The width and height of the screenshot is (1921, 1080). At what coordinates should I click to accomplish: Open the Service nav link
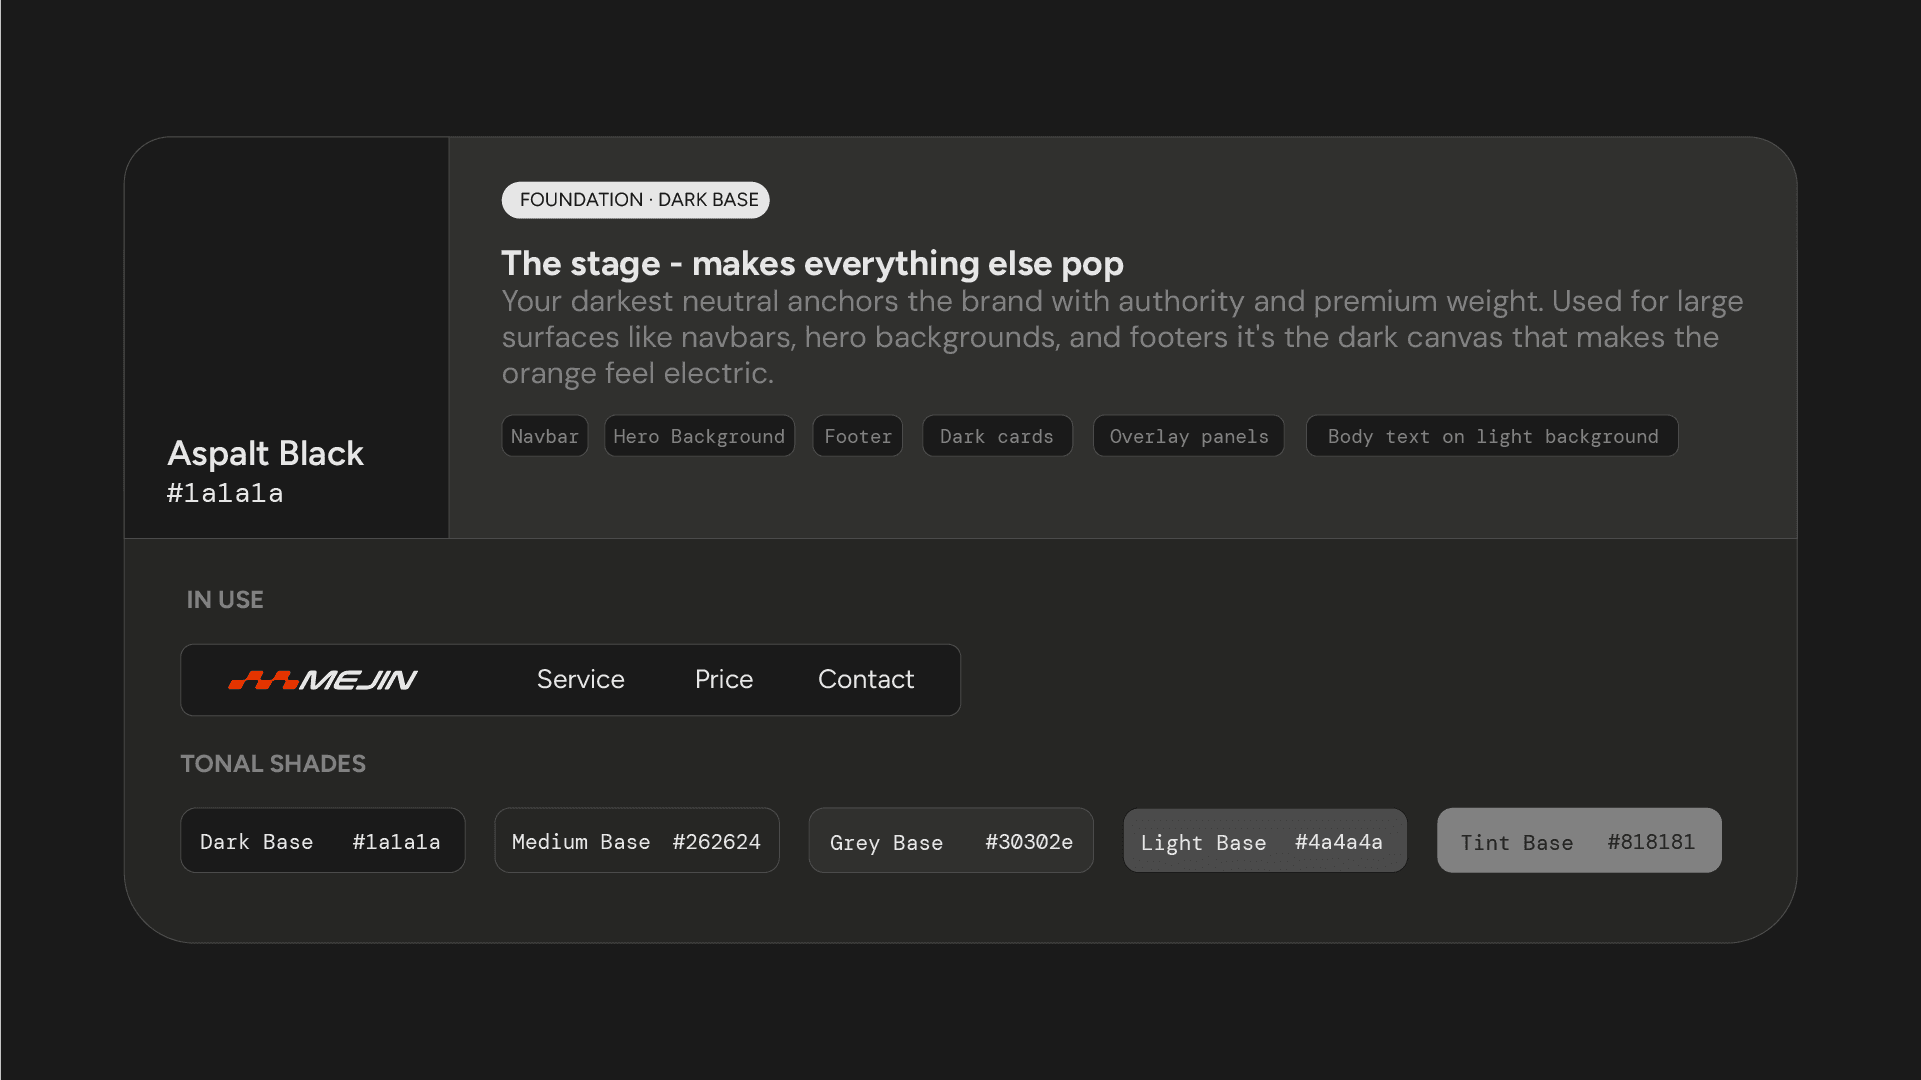tap(581, 680)
